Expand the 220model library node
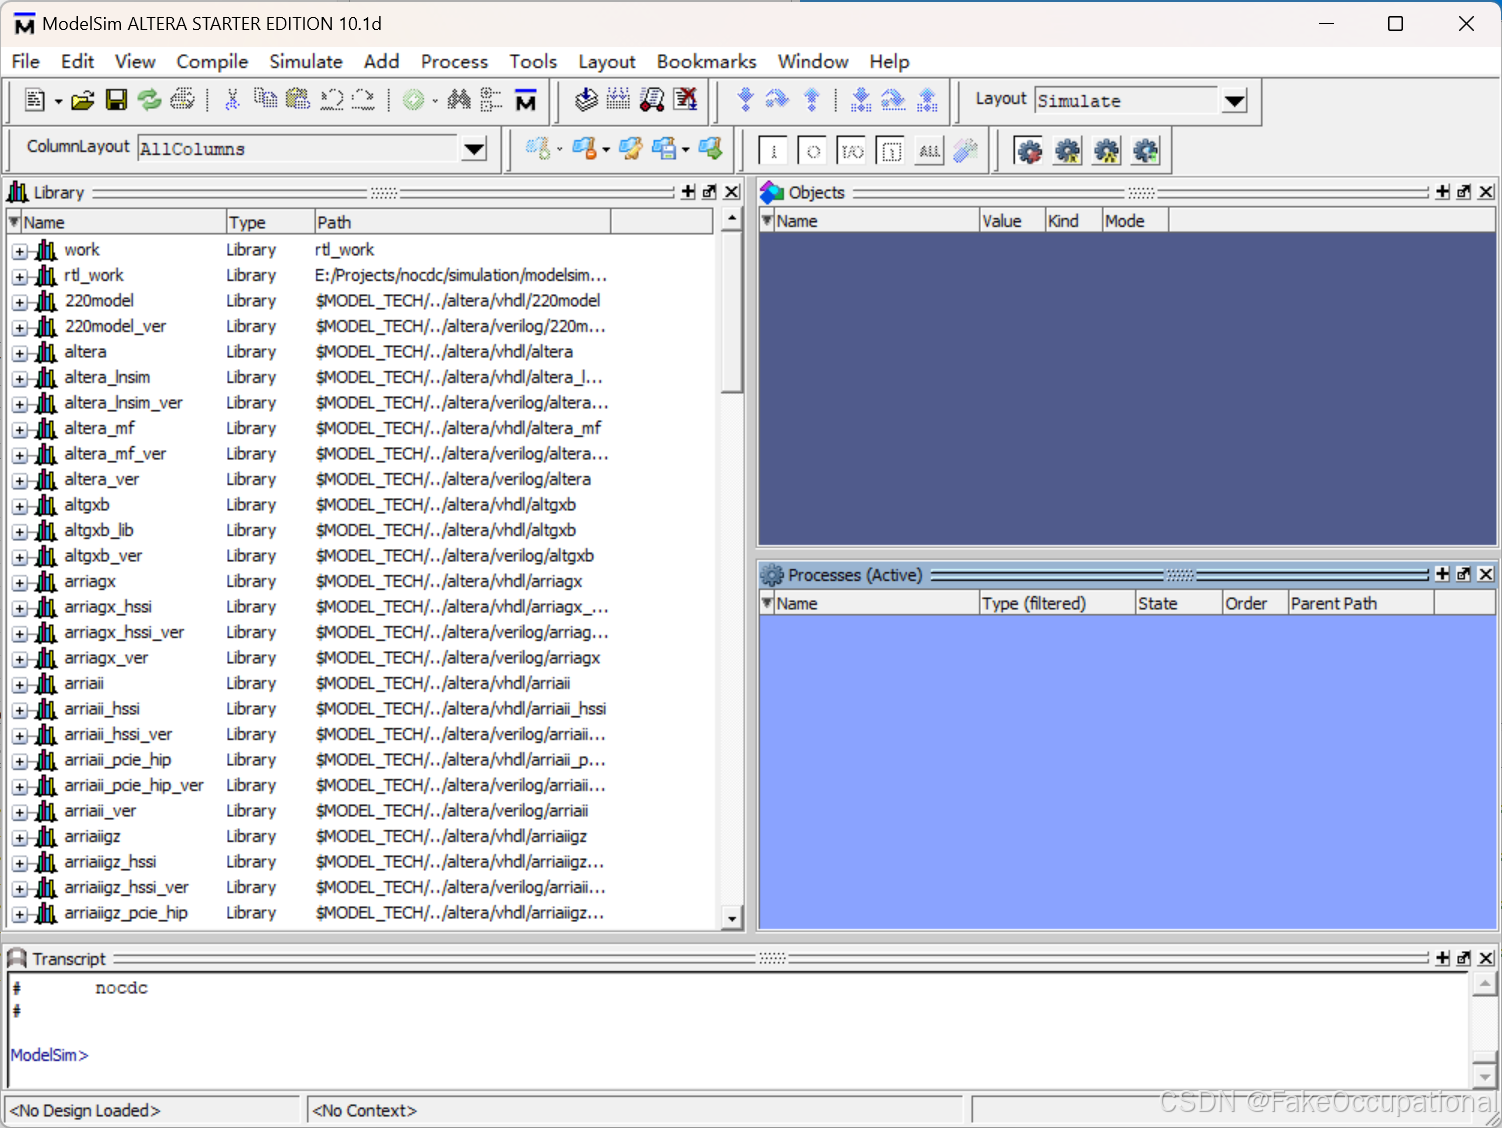1502x1128 pixels. tap(20, 302)
